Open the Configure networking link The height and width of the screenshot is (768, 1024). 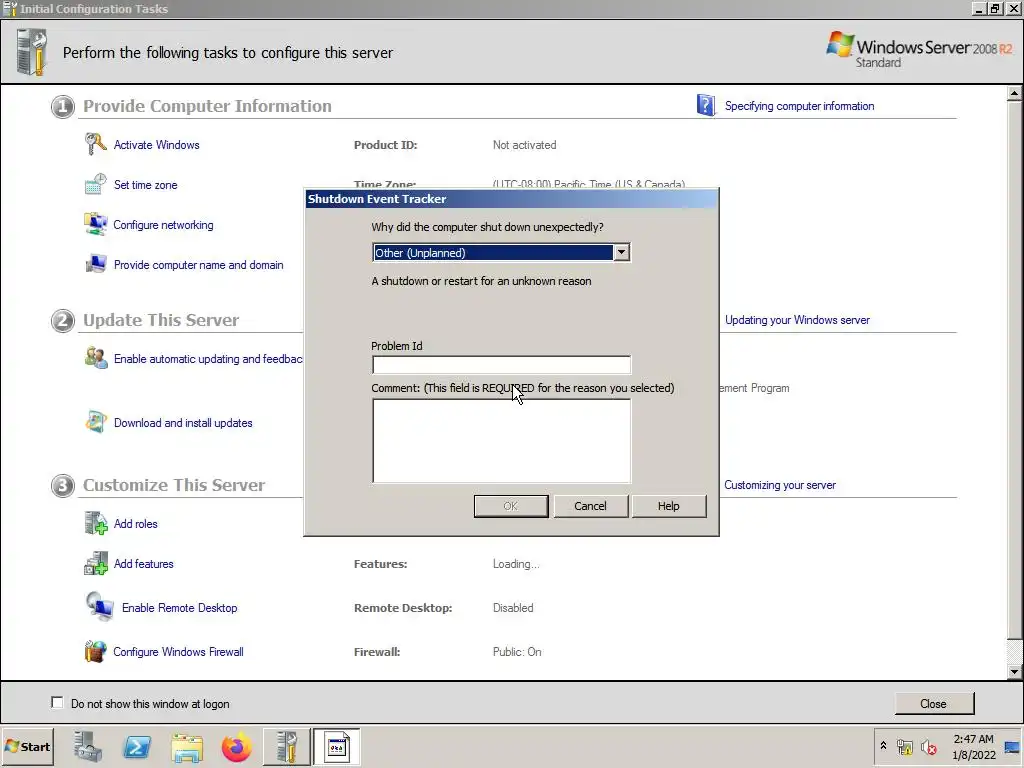click(x=163, y=225)
